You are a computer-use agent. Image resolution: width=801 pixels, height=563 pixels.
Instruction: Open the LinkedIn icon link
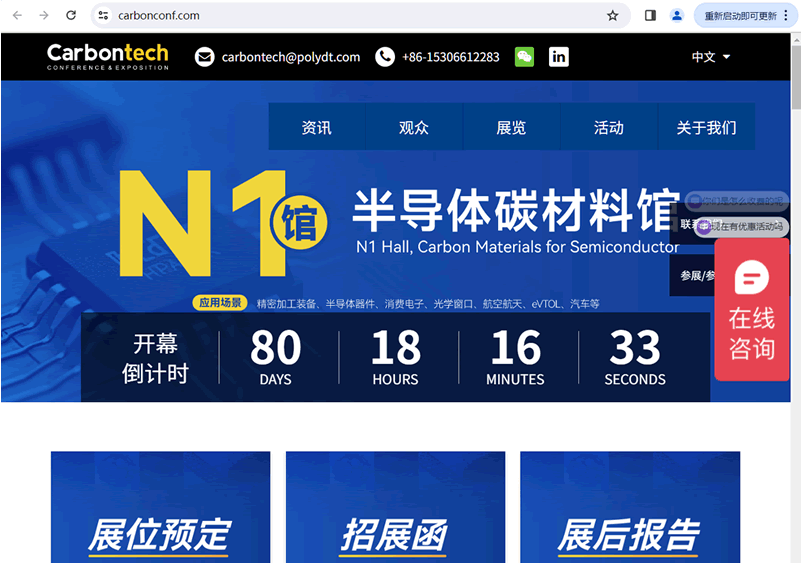click(x=559, y=57)
